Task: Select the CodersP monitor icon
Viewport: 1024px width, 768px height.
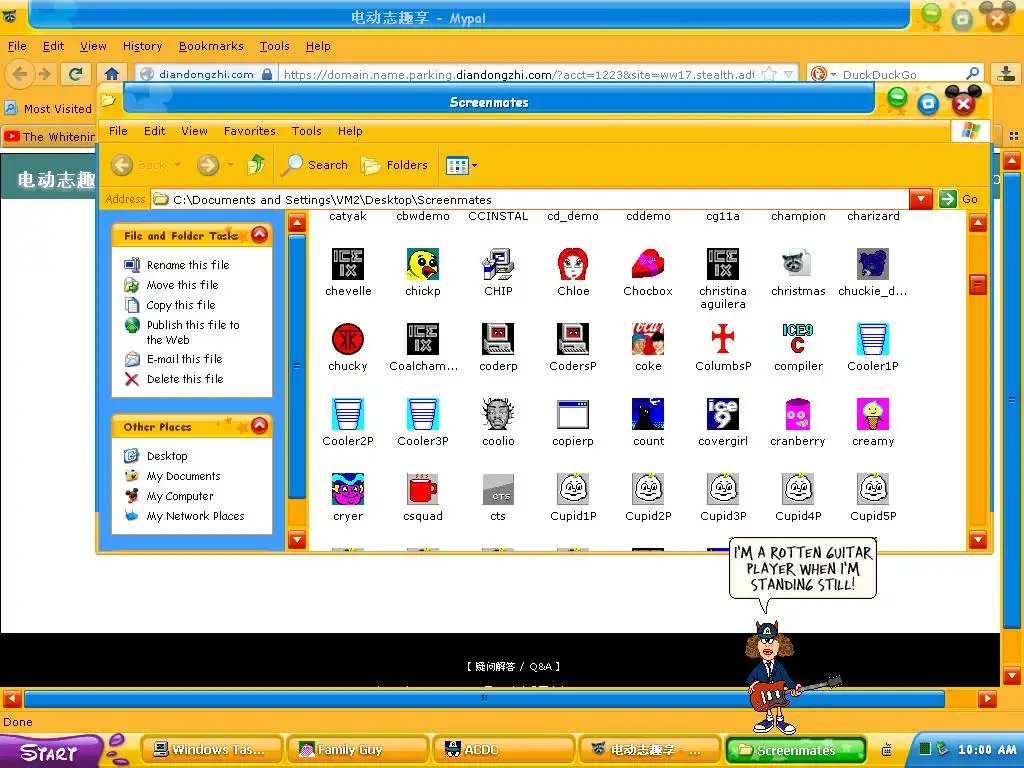Action: (x=573, y=339)
